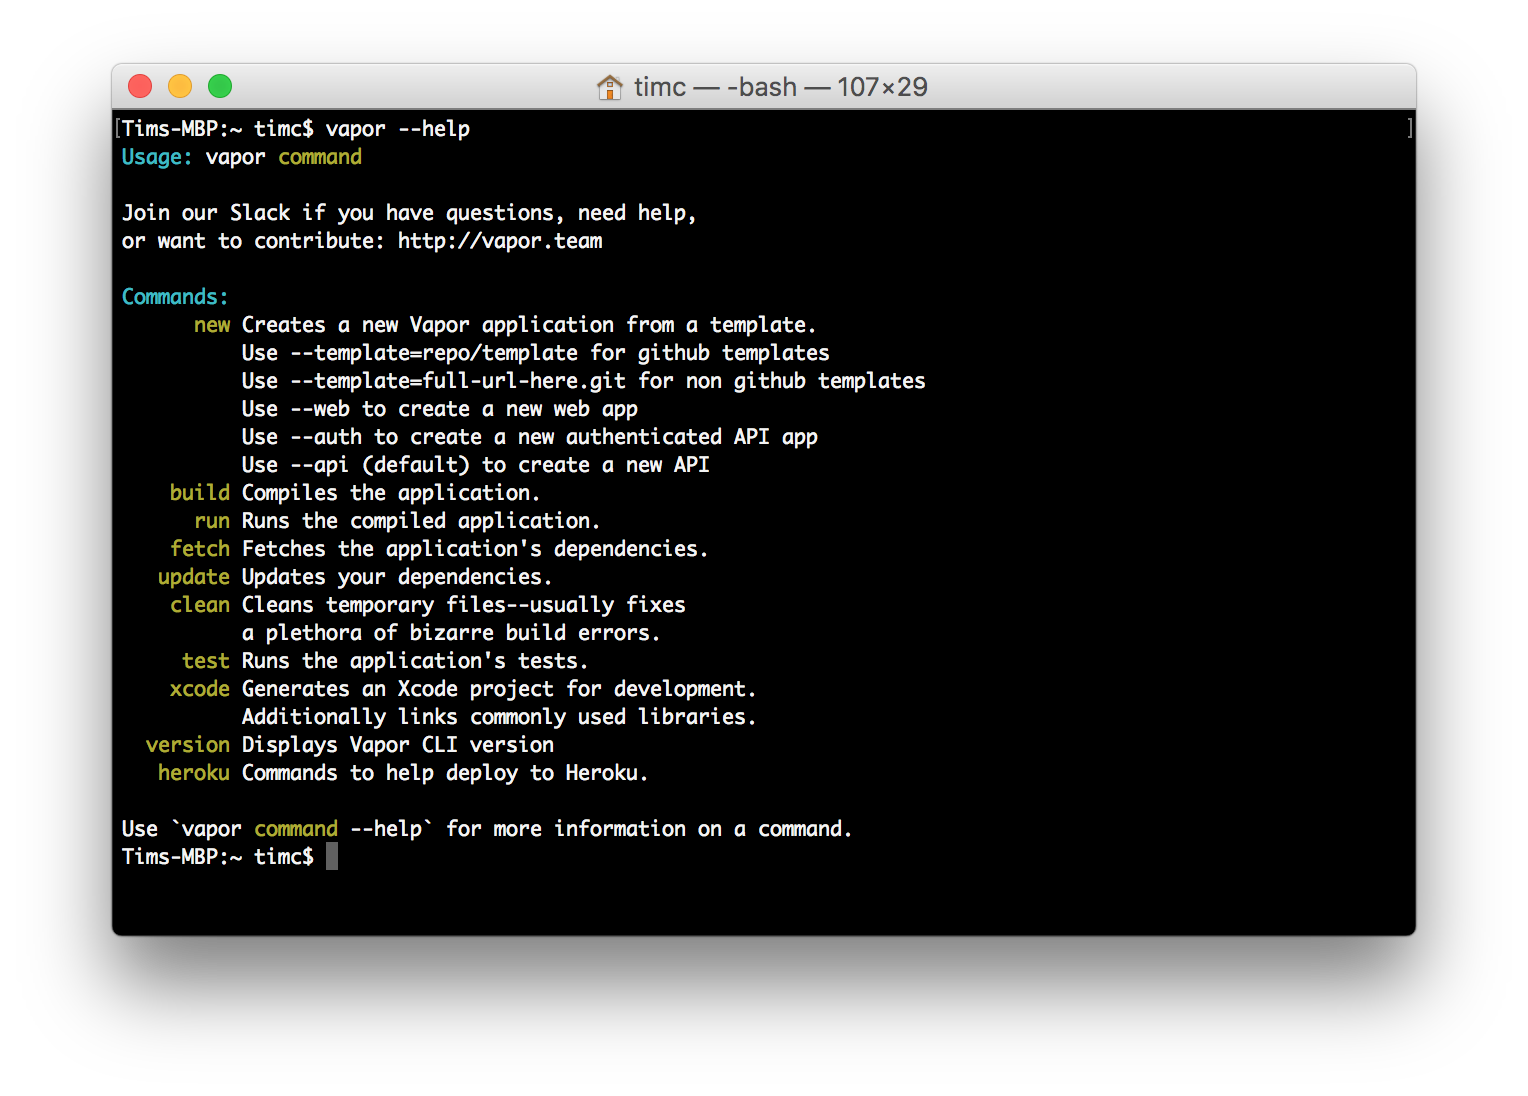Click '--template=repo/template' option text

434,353
